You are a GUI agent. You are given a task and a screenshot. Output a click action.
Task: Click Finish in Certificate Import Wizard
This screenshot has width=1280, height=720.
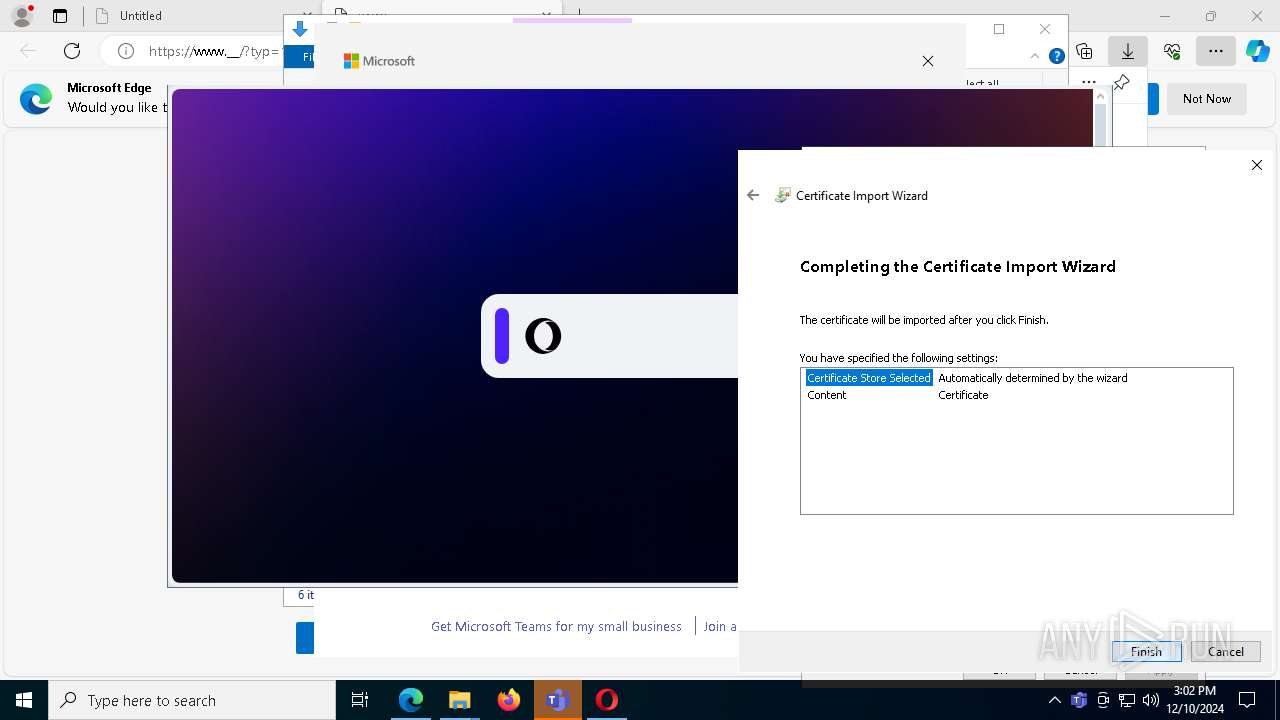click(1146, 651)
